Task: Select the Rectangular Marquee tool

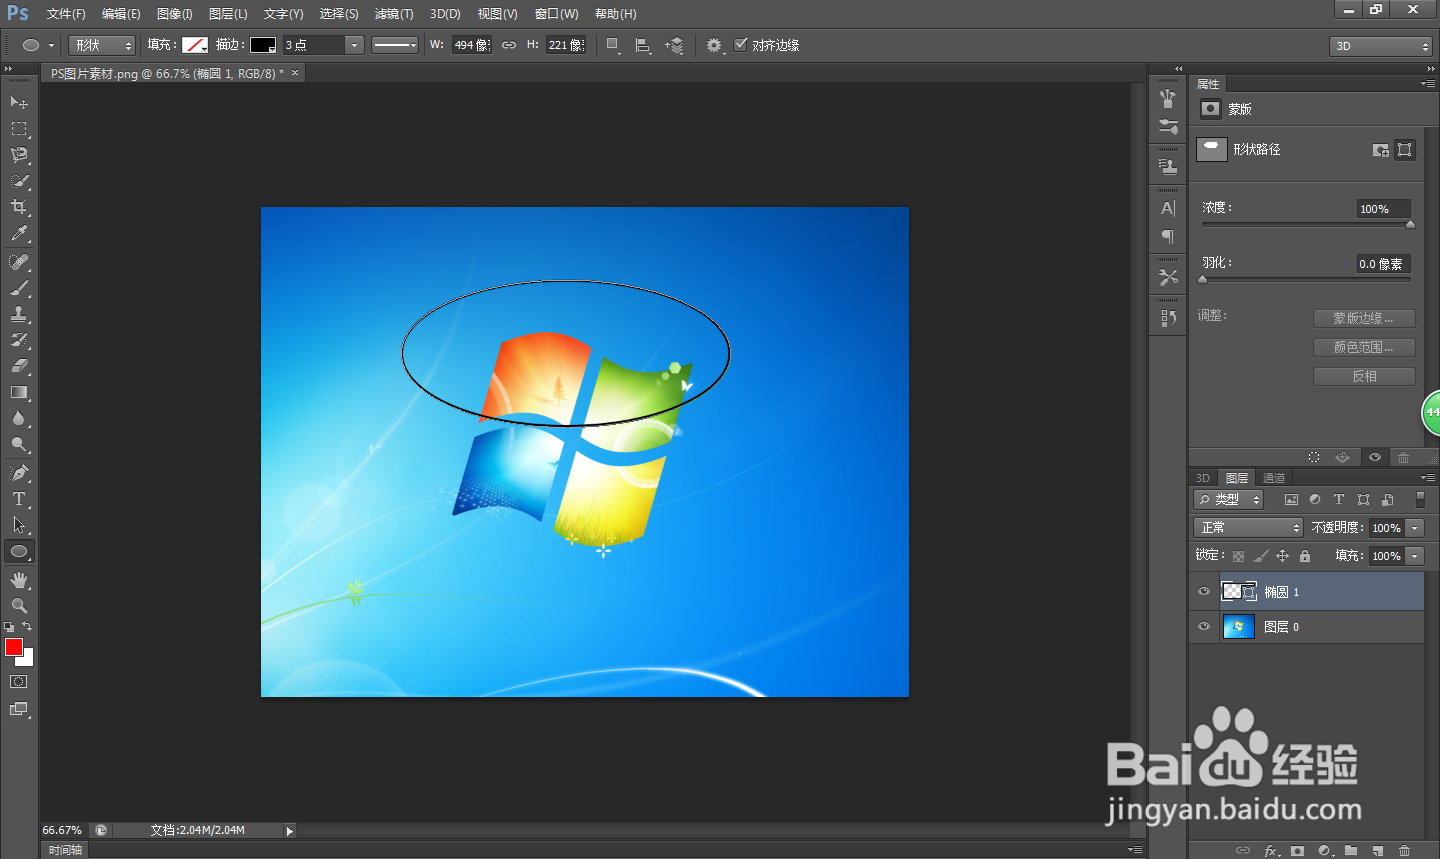Action: click(19, 128)
